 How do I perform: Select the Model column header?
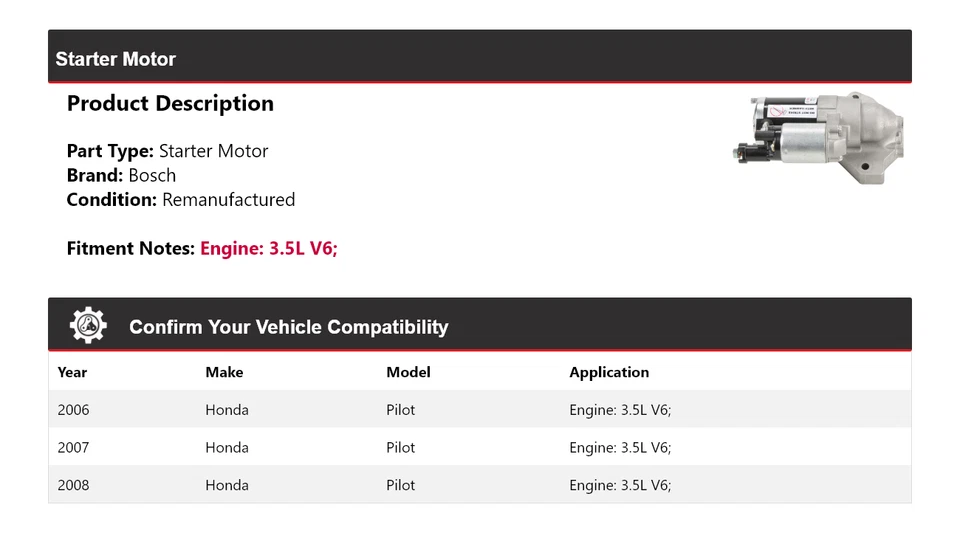[x=408, y=372]
